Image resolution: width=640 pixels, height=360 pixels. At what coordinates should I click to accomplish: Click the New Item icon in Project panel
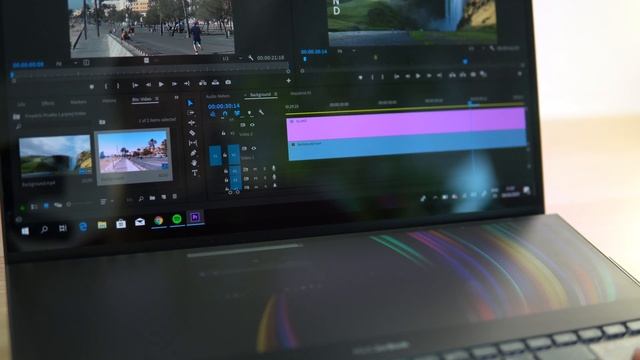click(x=164, y=197)
